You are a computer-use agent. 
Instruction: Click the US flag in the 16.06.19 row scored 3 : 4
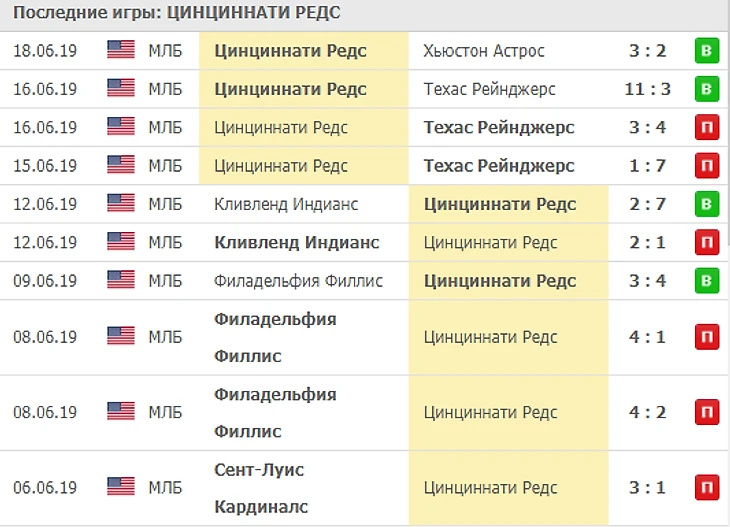click(121, 127)
